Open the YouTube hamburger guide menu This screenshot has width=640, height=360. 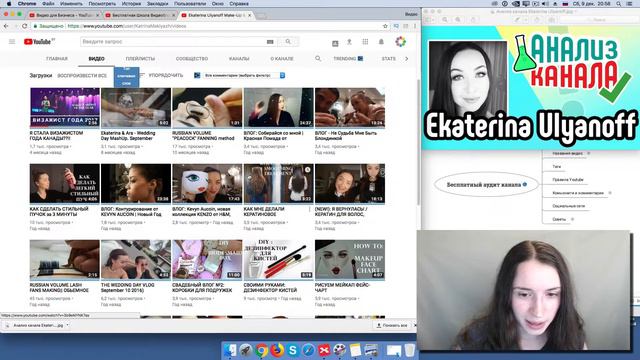[12, 42]
